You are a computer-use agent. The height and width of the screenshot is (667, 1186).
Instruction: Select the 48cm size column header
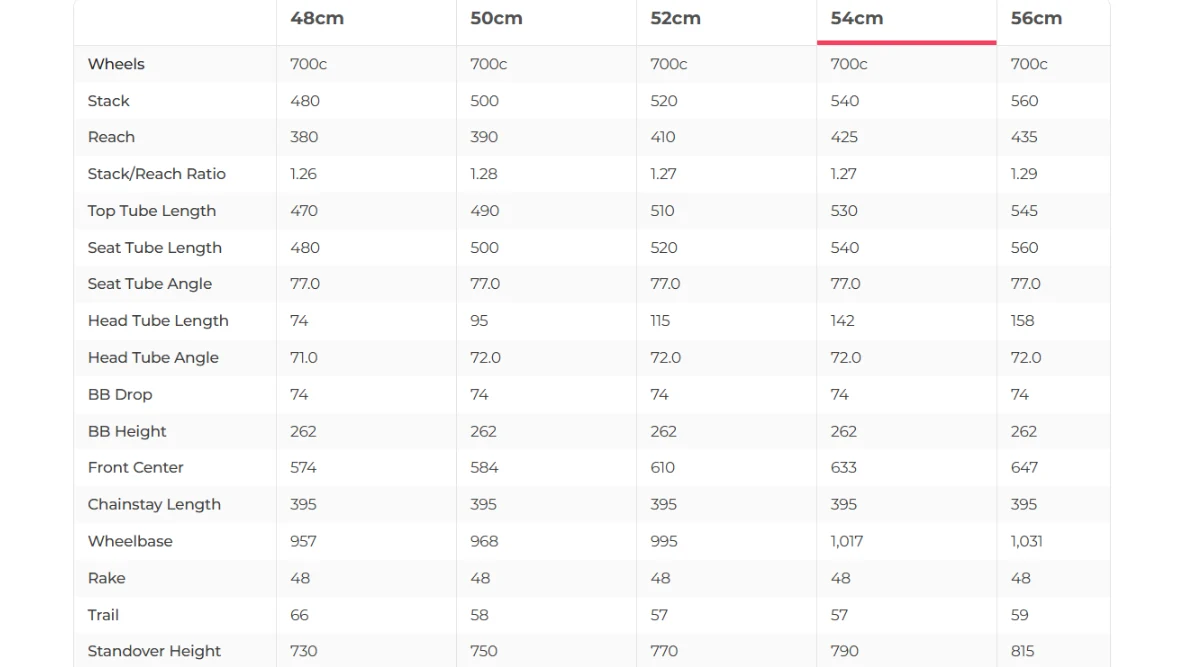pyautogui.click(x=317, y=18)
